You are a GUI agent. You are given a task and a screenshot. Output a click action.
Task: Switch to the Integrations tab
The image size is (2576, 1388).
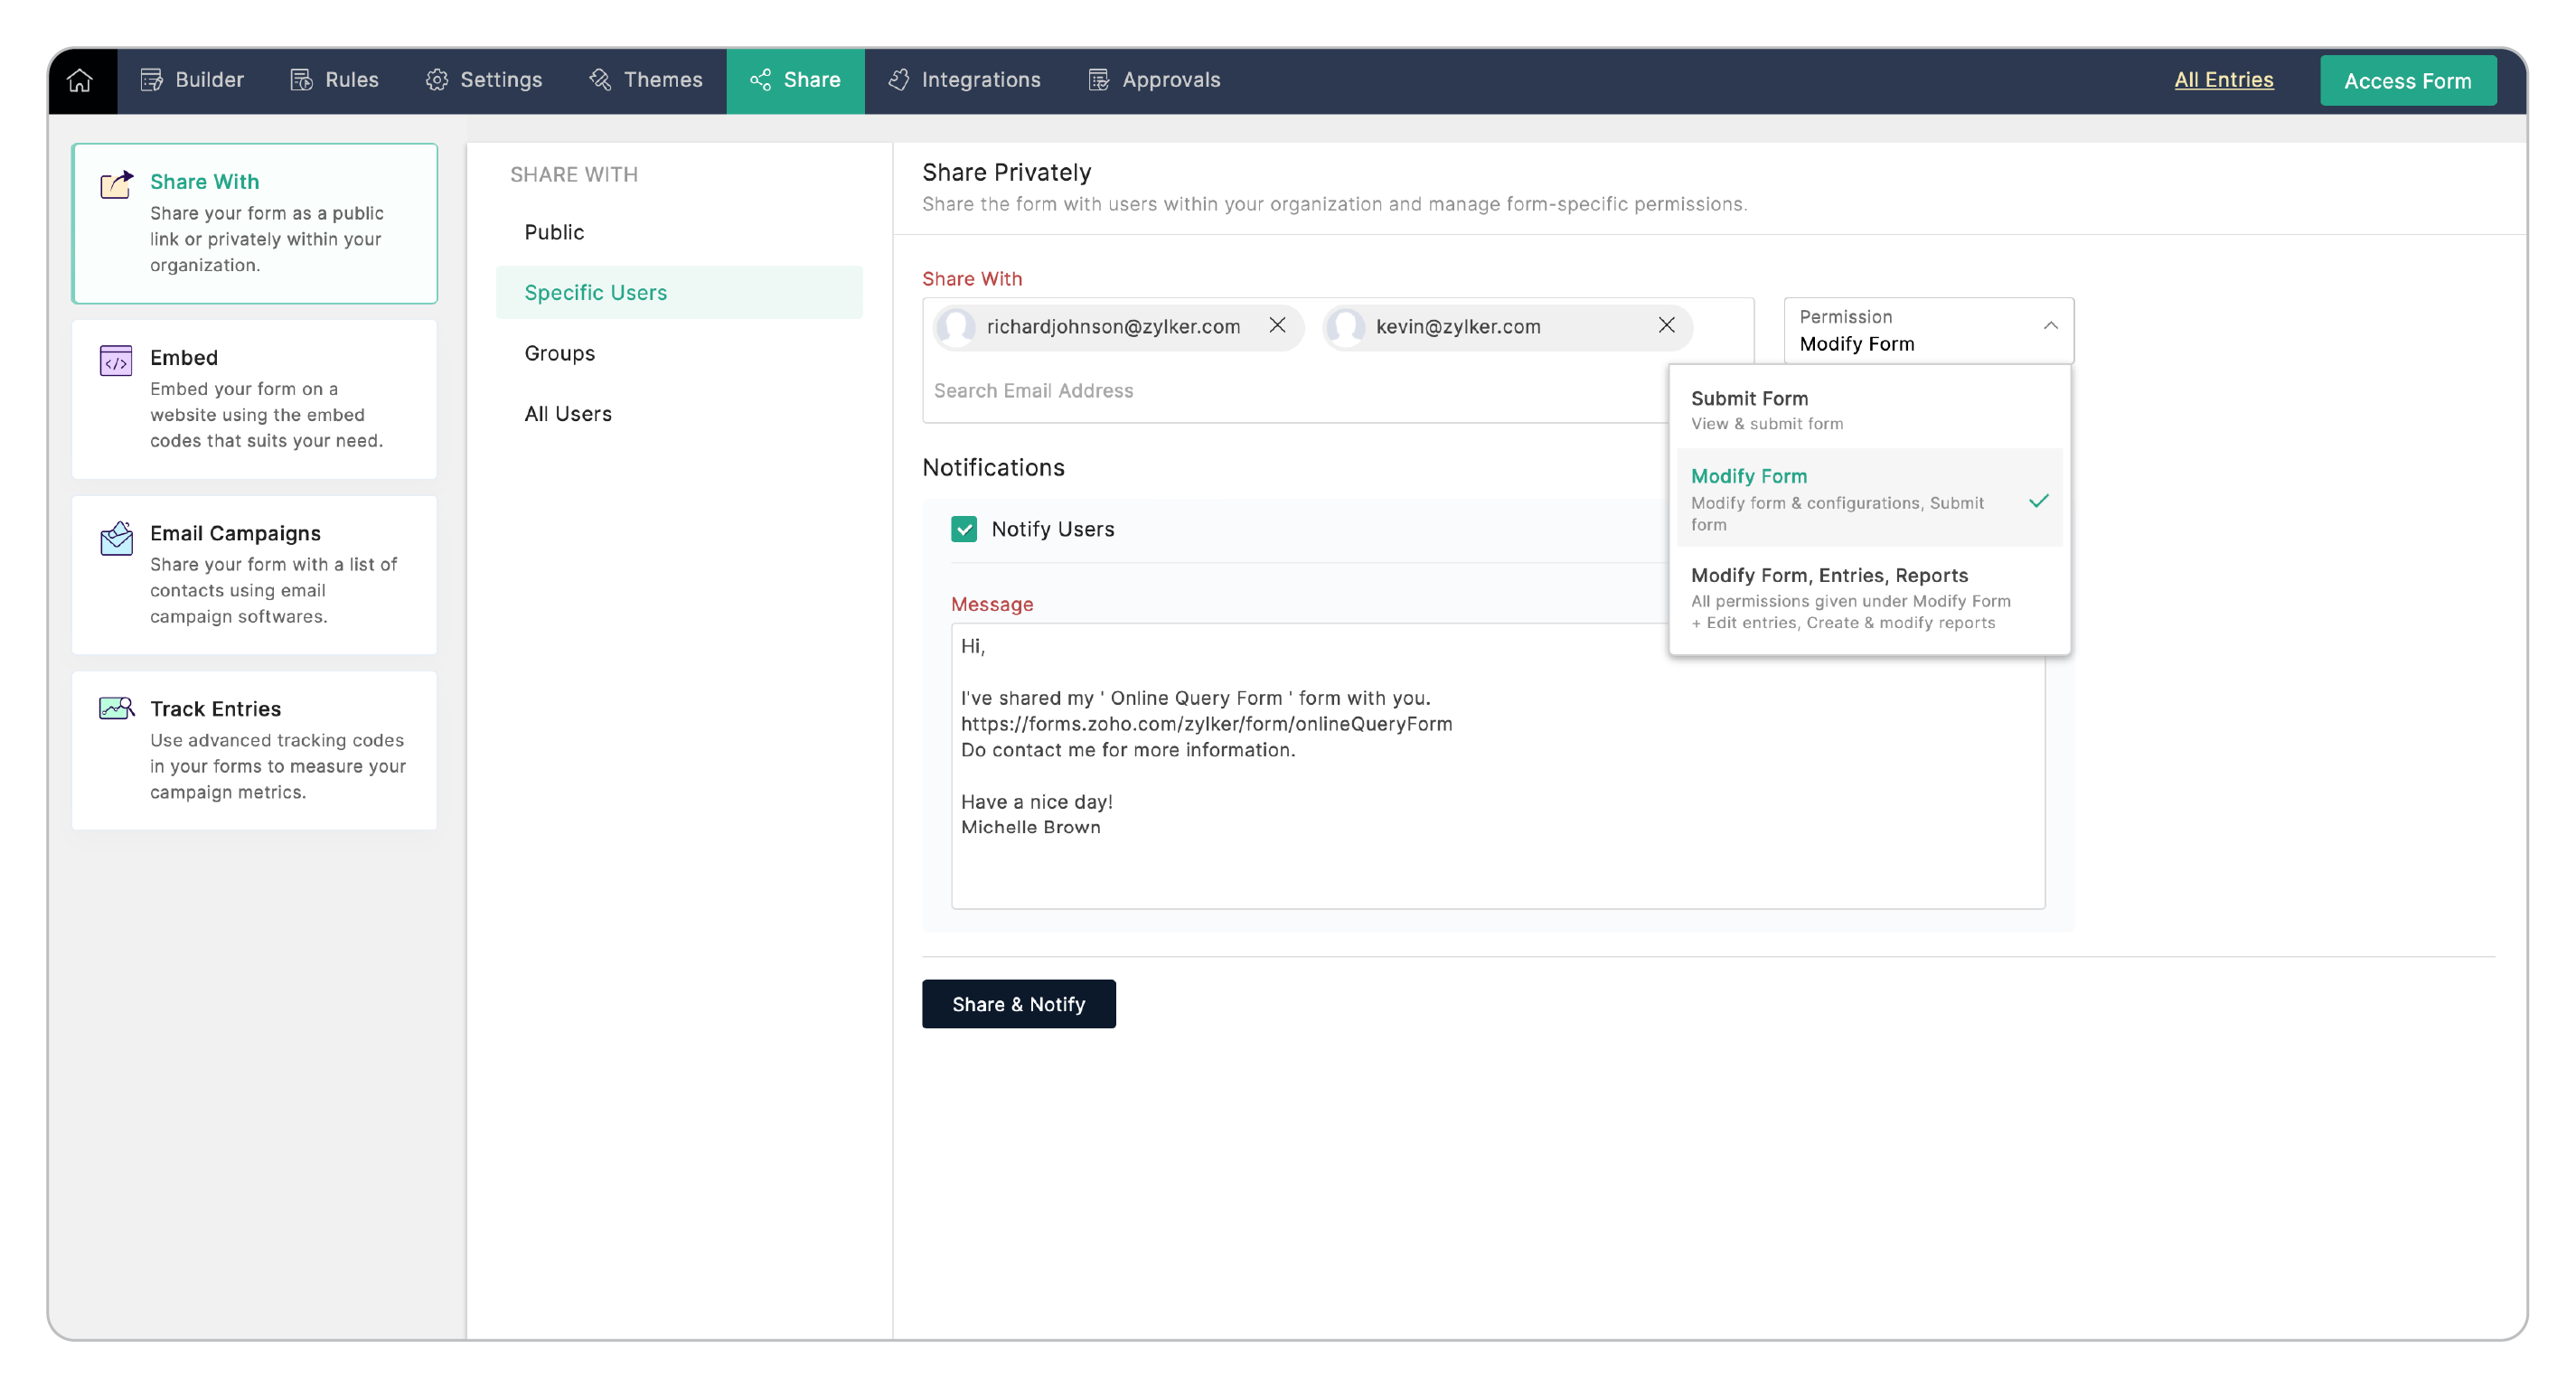coord(964,80)
